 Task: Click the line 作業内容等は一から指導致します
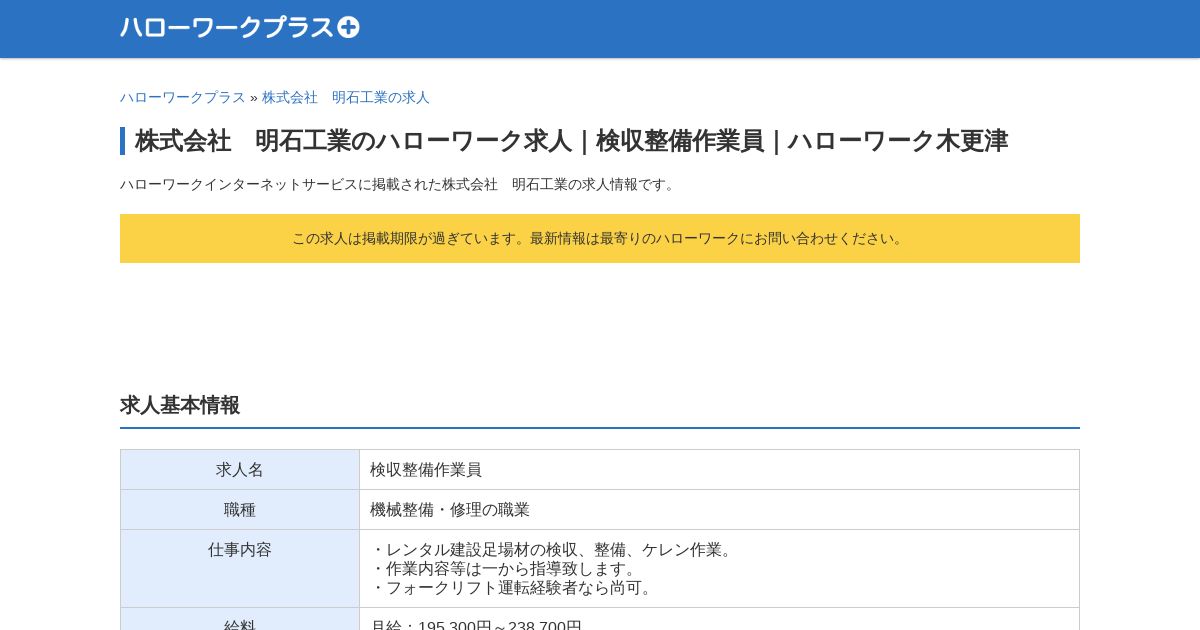coord(506,569)
